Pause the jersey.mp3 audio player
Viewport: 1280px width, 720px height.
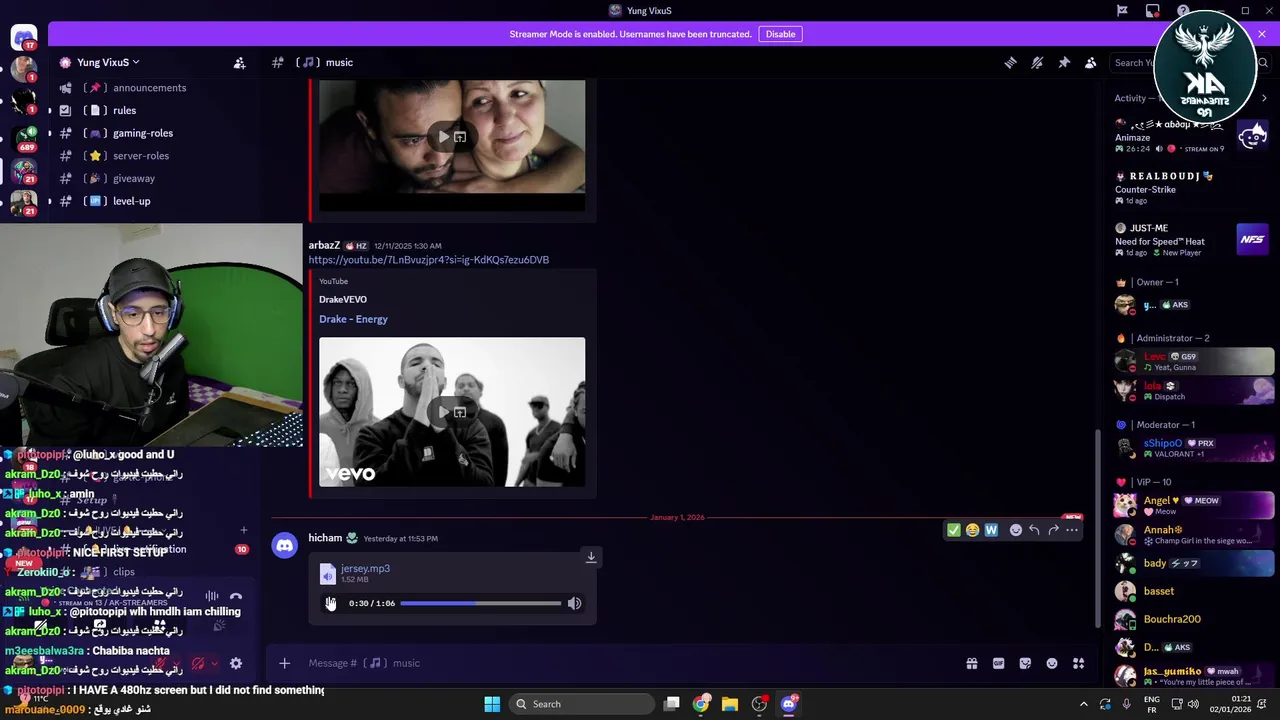click(x=330, y=603)
